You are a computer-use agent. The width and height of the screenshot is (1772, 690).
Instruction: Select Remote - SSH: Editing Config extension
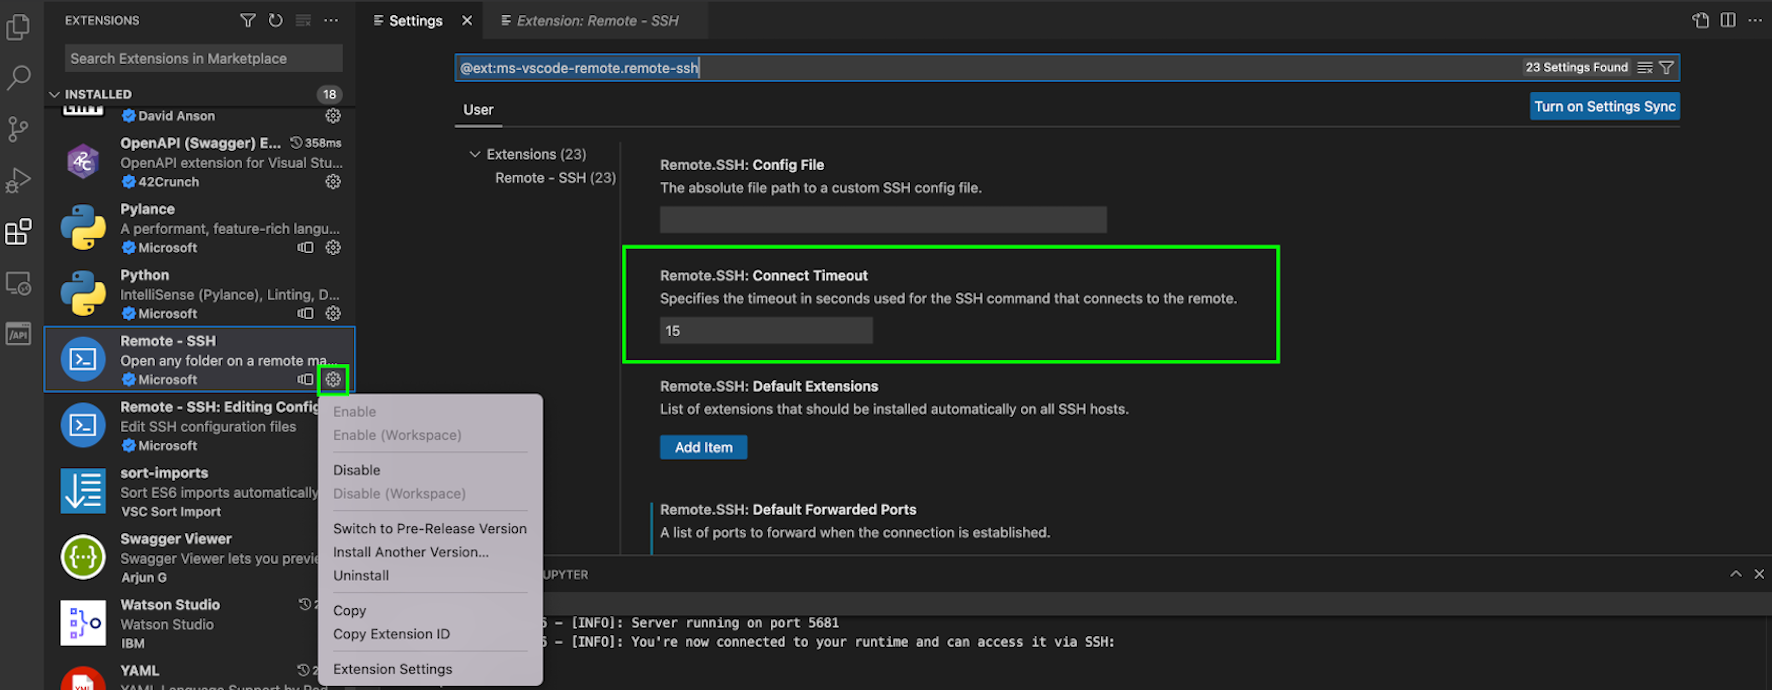coord(182,426)
